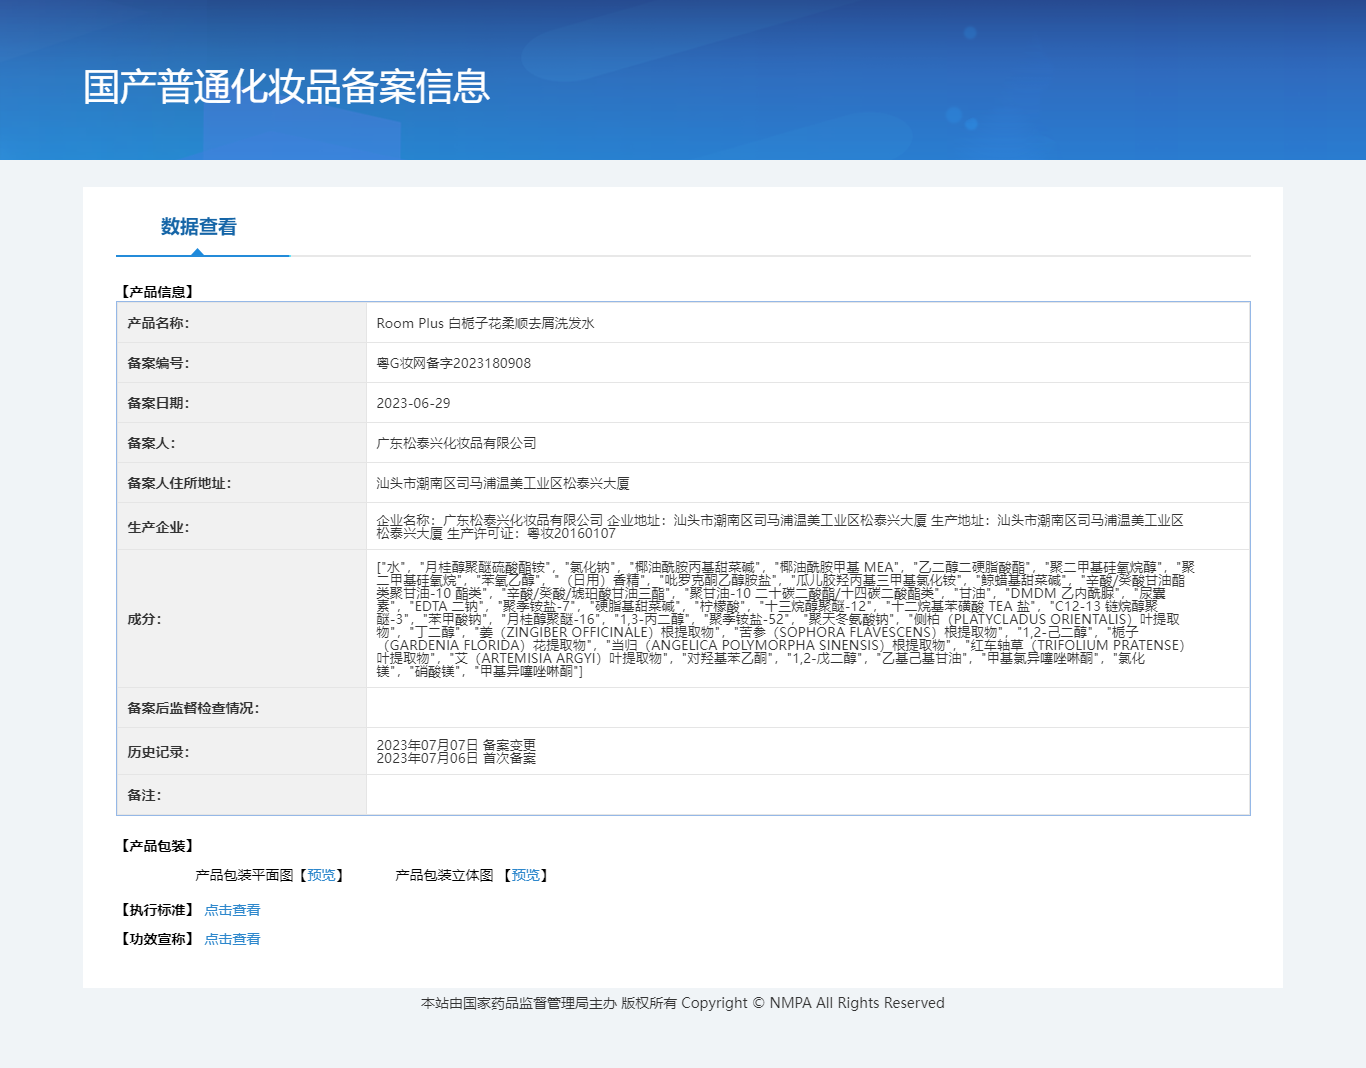Click the page title 国产普通化妆品备案信息
This screenshot has width=1366, height=1068.
click(x=286, y=87)
